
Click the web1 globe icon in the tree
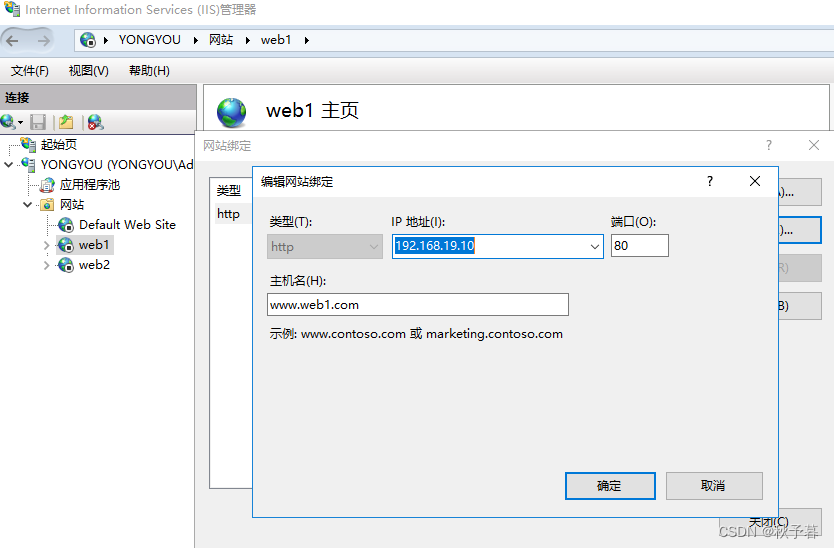coord(66,245)
